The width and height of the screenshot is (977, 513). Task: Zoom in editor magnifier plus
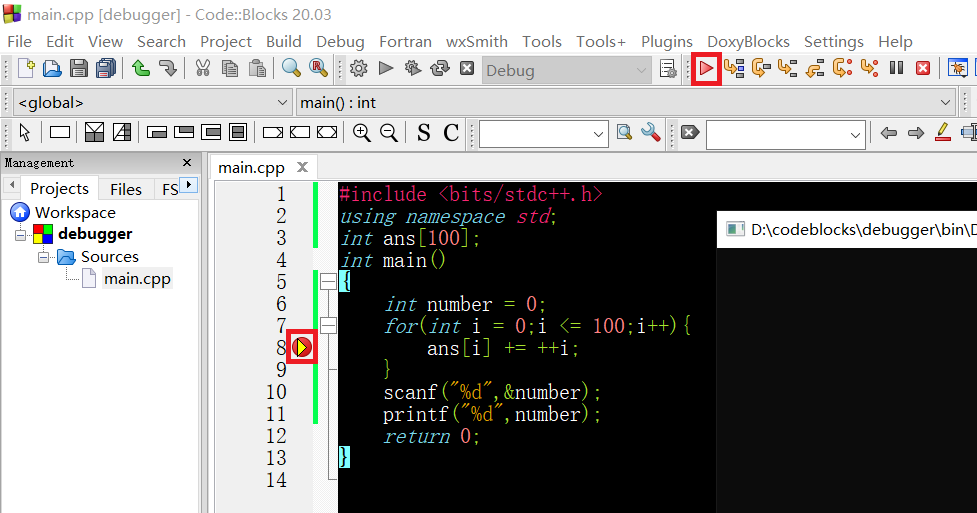361,132
